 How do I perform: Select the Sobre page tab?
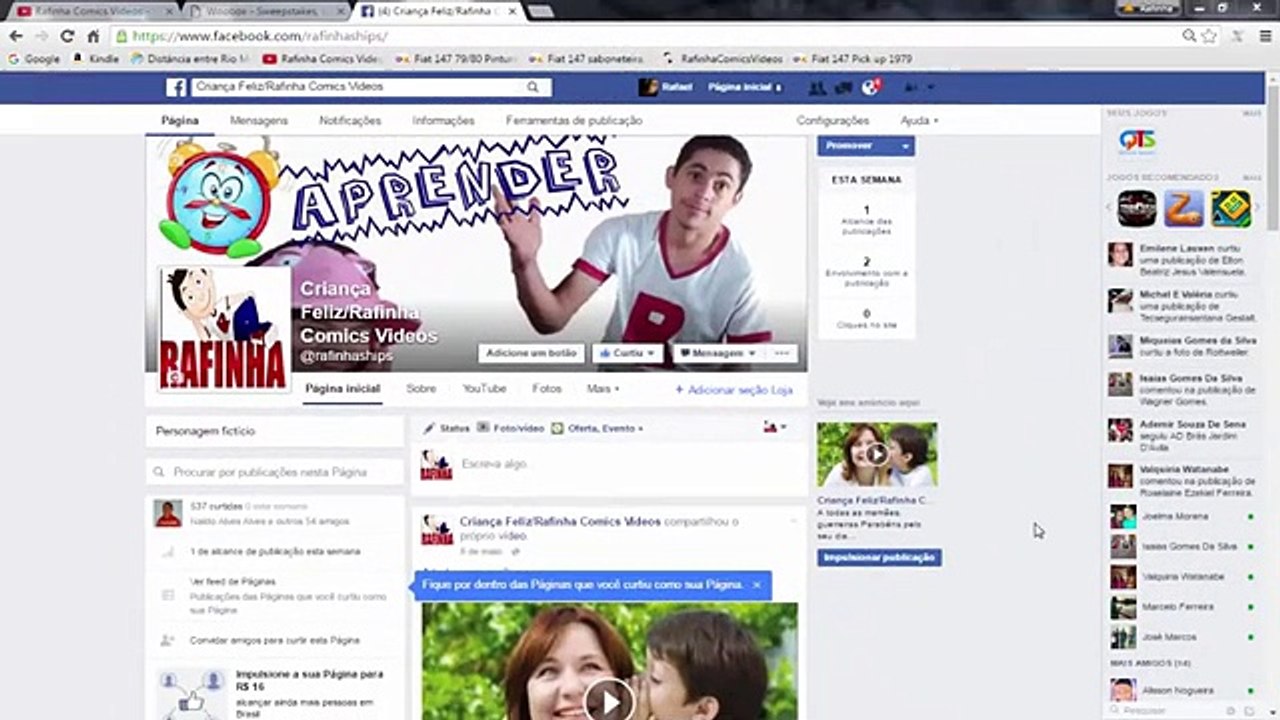(421, 388)
